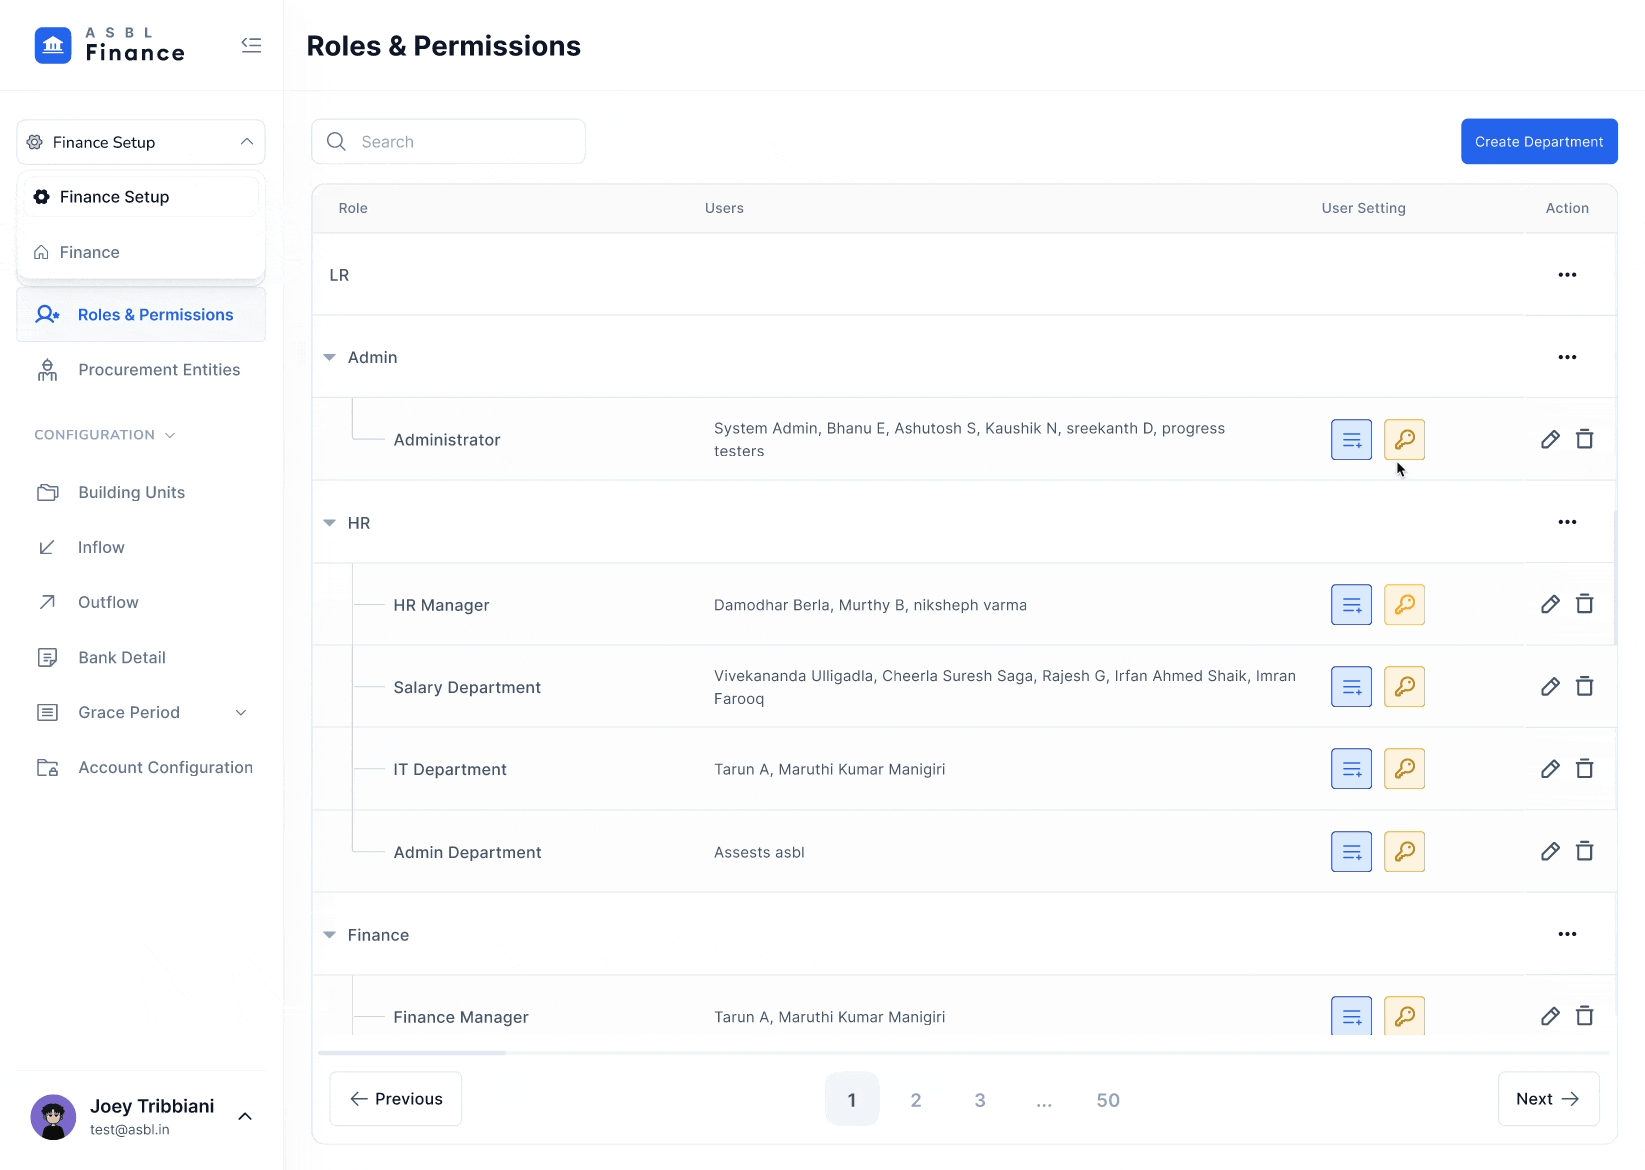Delete the Finance Manager role

click(x=1585, y=1016)
